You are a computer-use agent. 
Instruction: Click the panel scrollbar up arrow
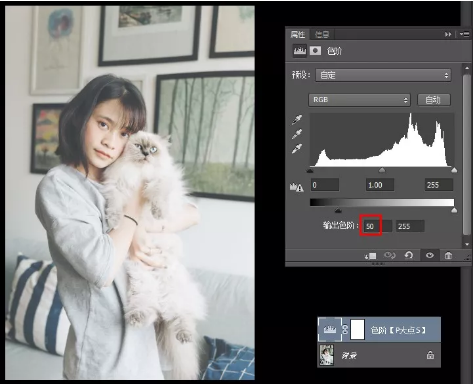467,68
